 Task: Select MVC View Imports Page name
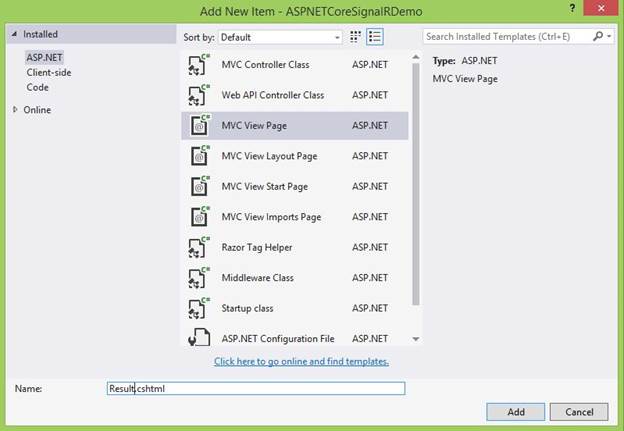pyautogui.click(x=271, y=217)
